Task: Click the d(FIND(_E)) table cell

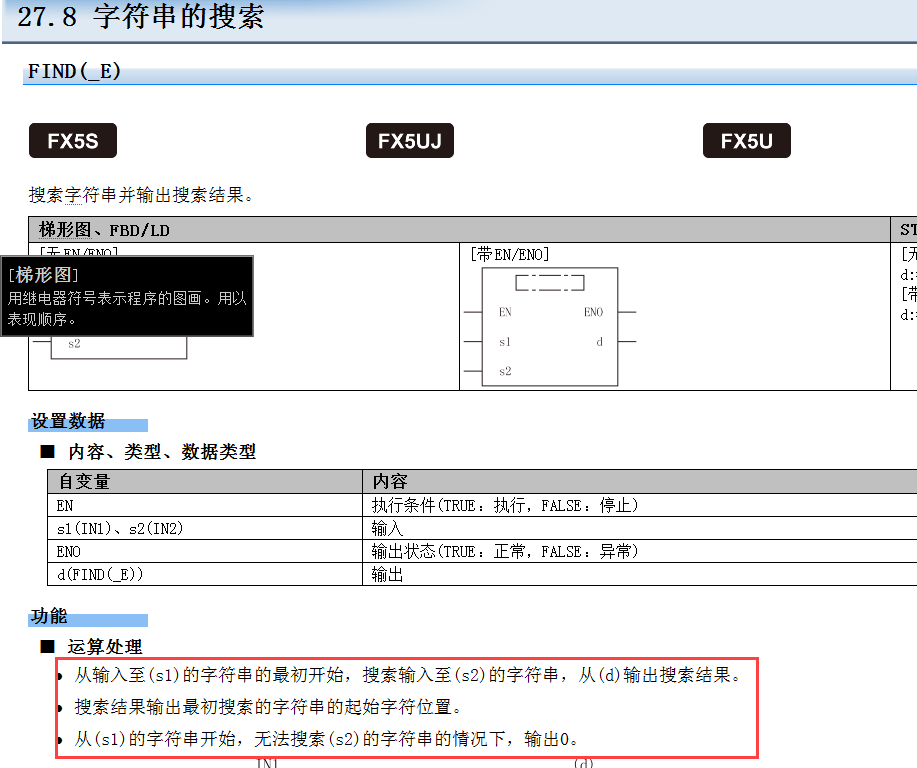Action: pyautogui.click(x=101, y=575)
